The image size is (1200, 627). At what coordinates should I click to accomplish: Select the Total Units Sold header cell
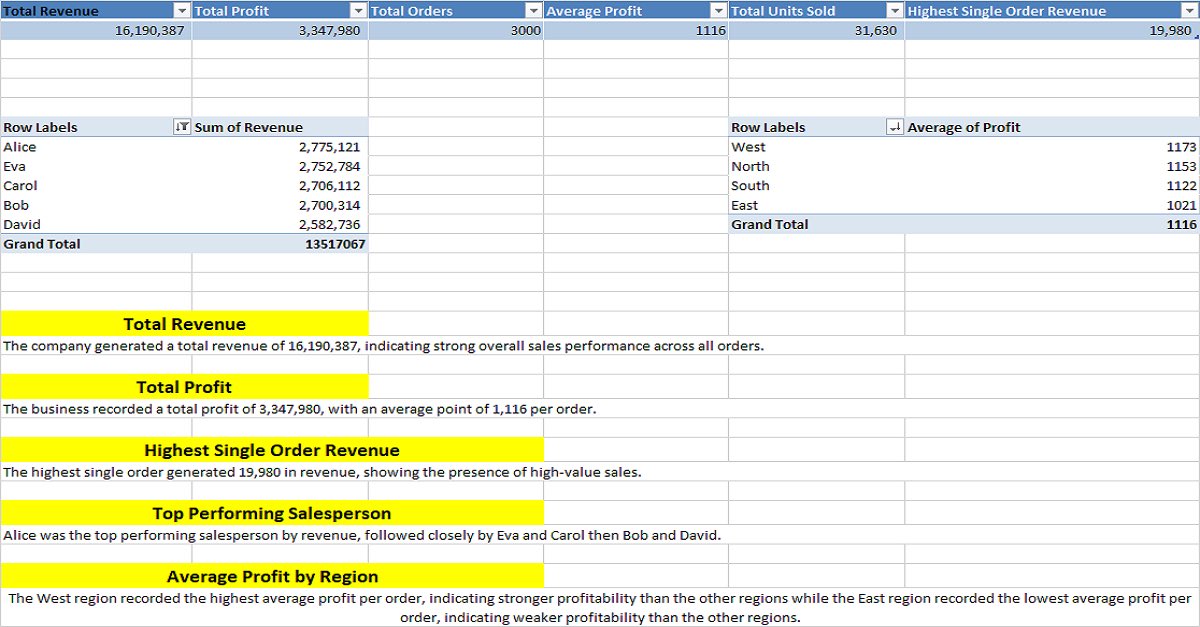(x=816, y=11)
